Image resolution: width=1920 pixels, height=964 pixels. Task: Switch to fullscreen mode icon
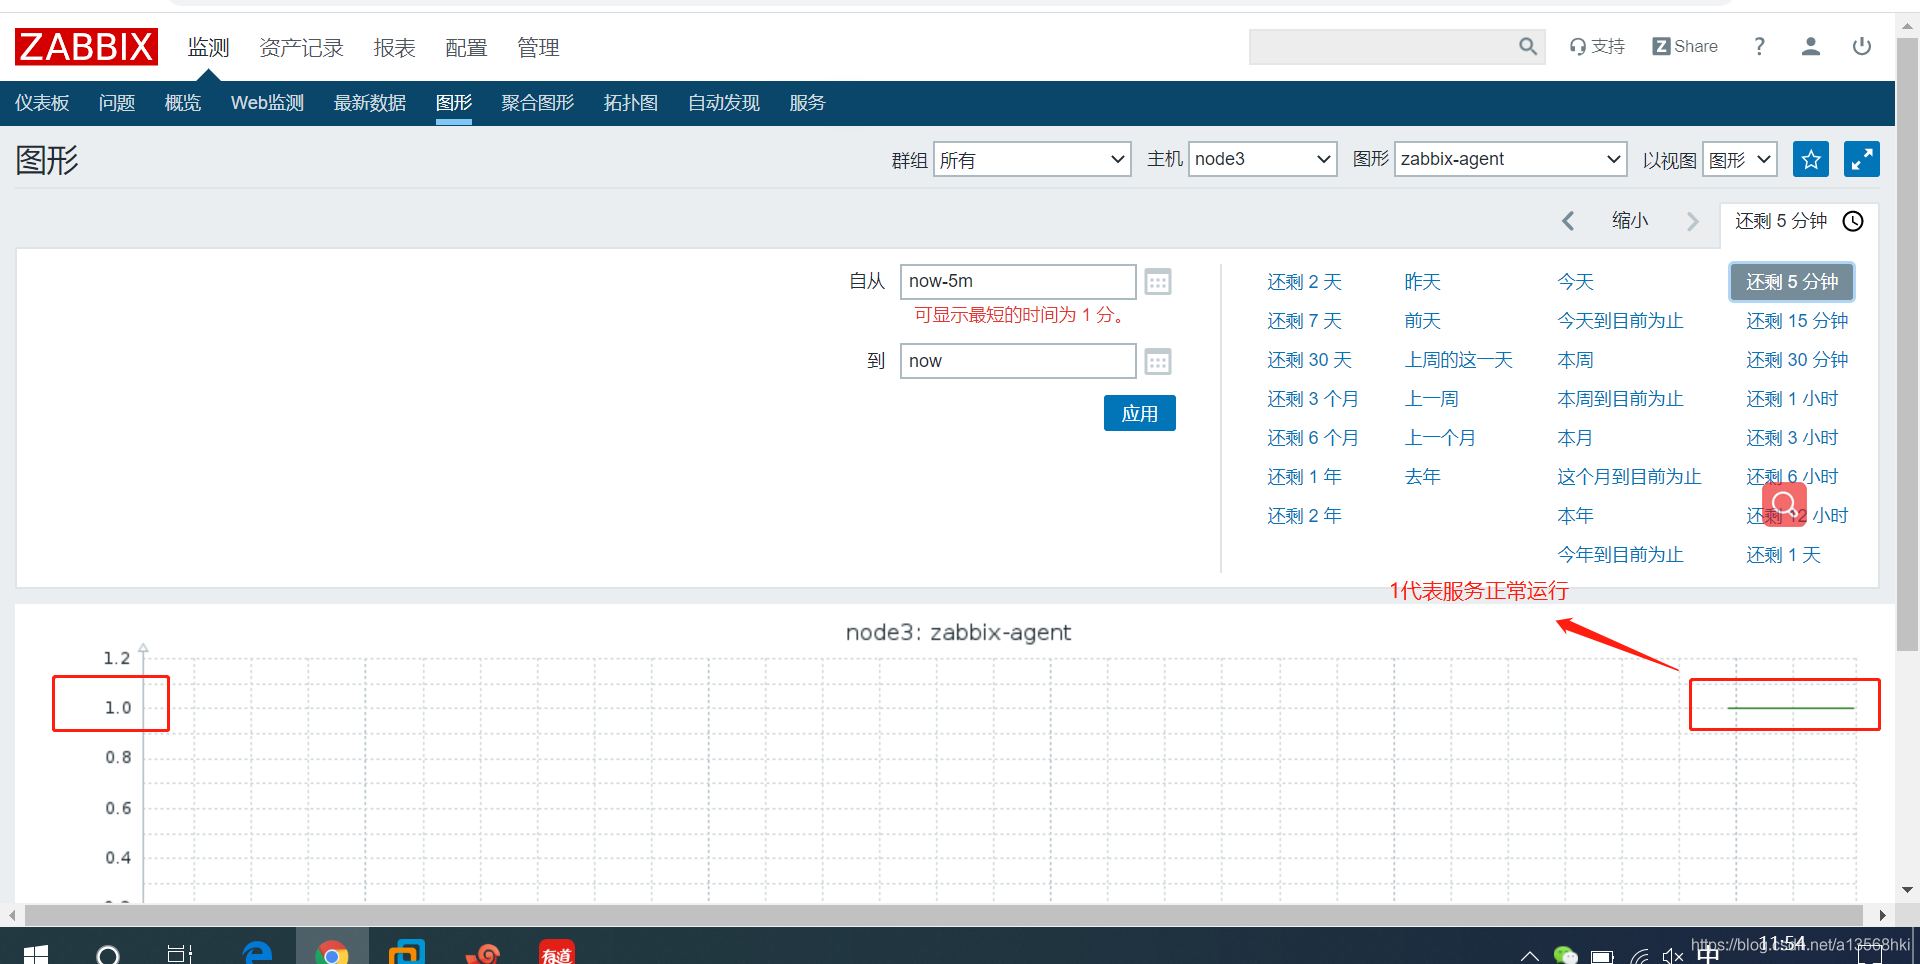tap(1862, 159)
